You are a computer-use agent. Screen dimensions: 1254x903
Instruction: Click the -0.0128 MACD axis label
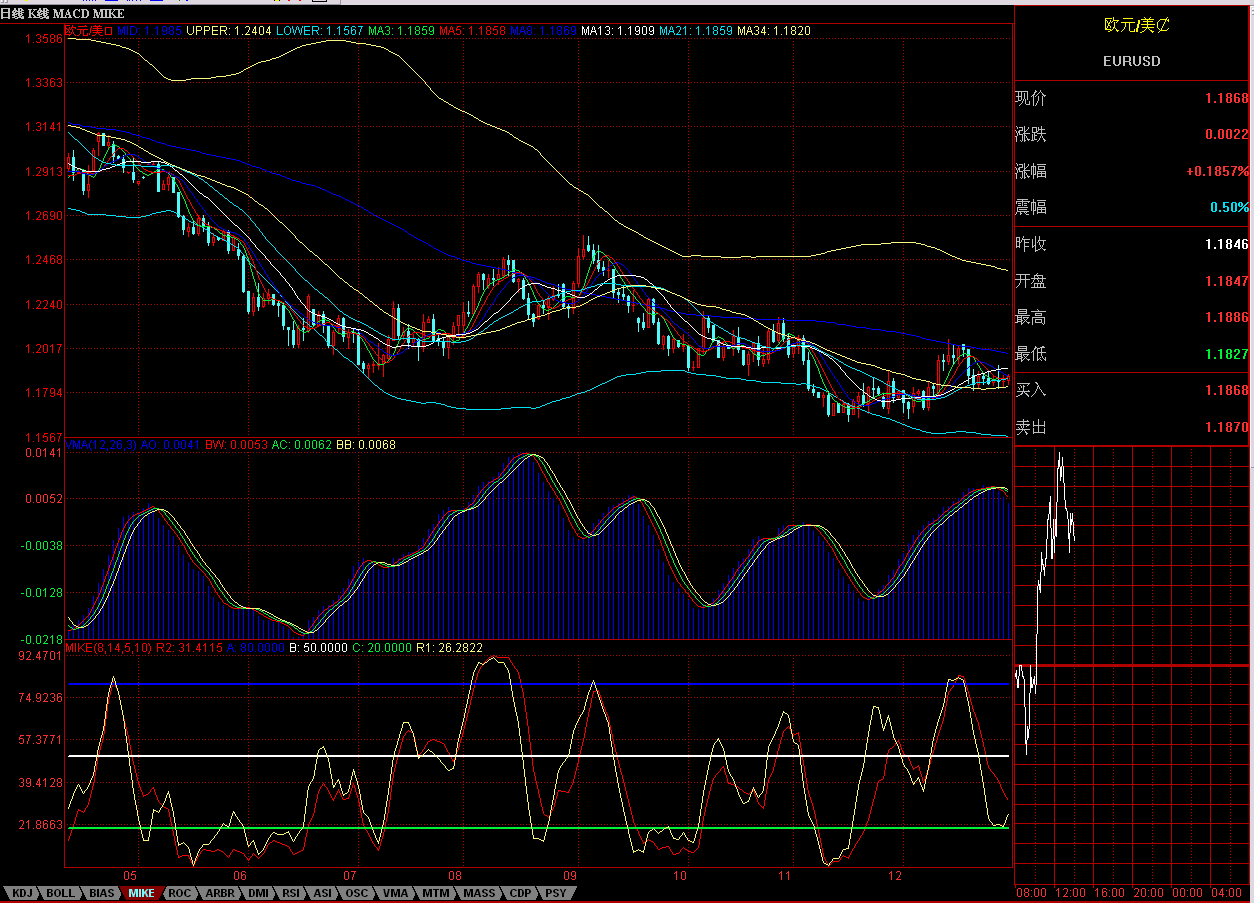click(x=40, y=592)
